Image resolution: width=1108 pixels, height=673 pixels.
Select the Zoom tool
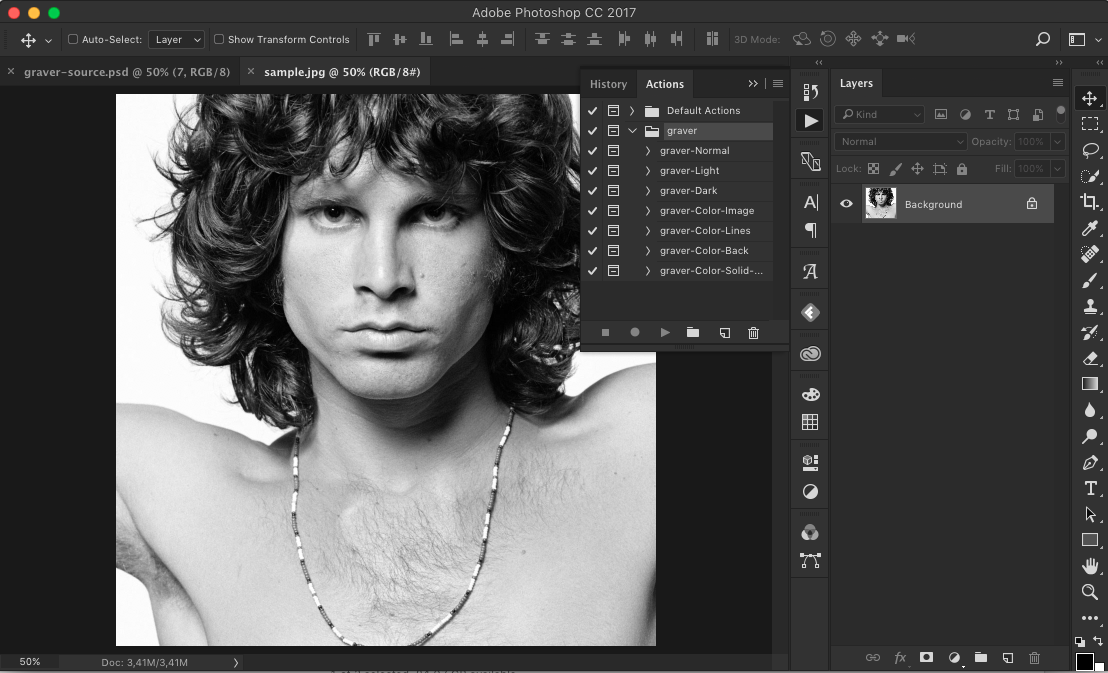[1090, 592]
